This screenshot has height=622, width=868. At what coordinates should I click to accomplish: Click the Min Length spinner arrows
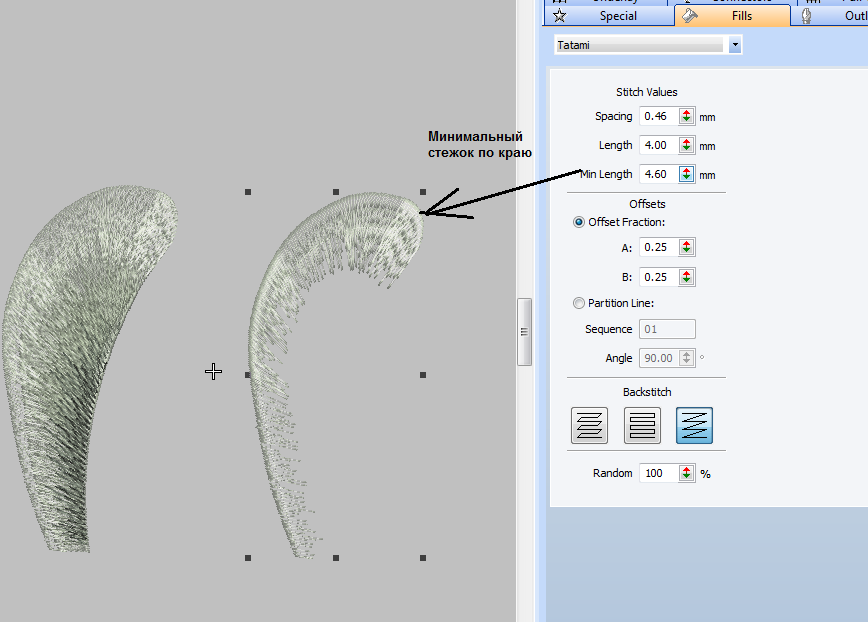point(686,174)
